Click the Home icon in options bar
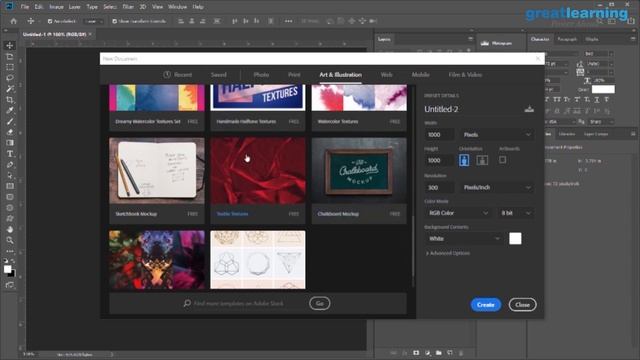 13,21
